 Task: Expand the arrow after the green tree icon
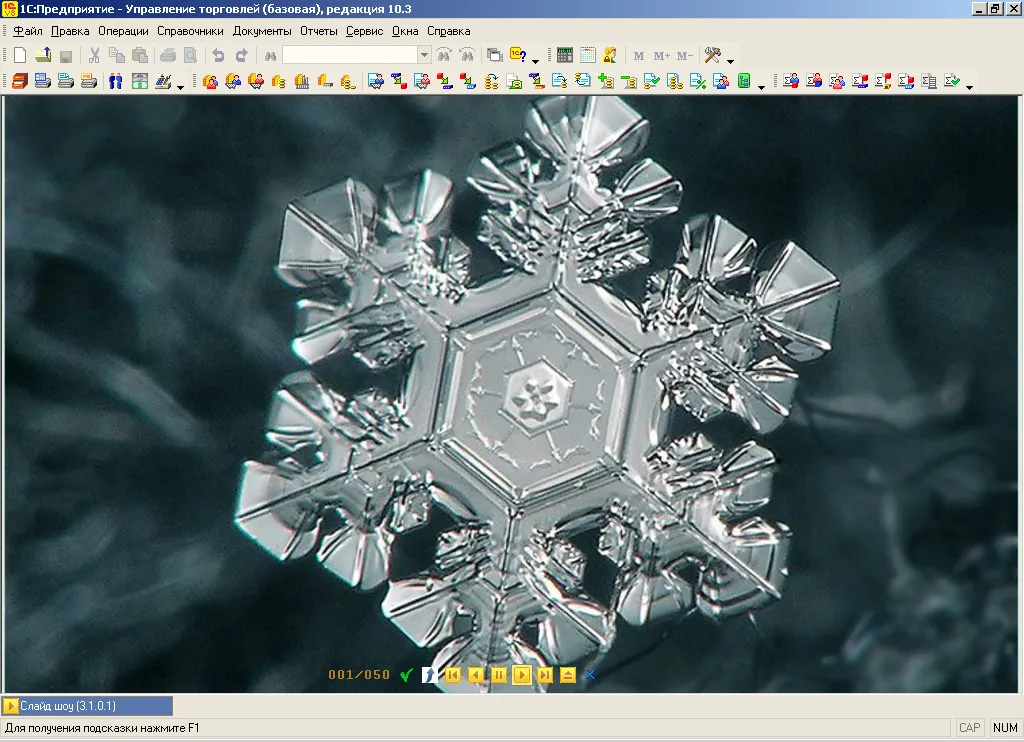(761, 86)
